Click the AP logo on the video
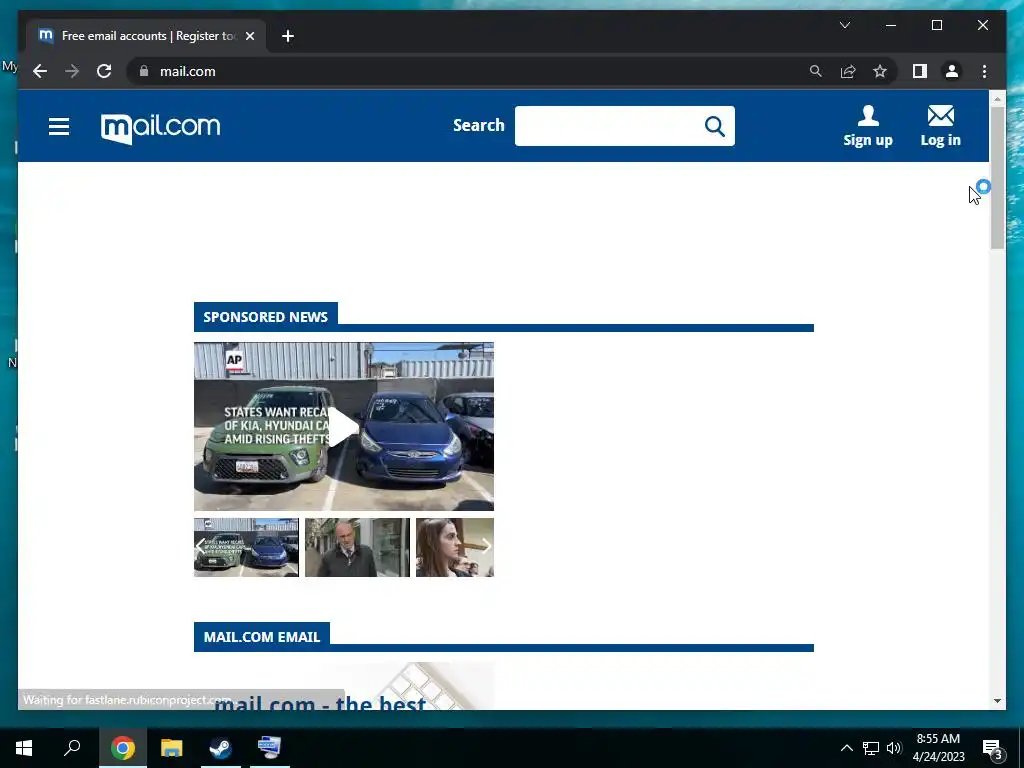This screenshot has height=768, width=1024. (234, 360)
